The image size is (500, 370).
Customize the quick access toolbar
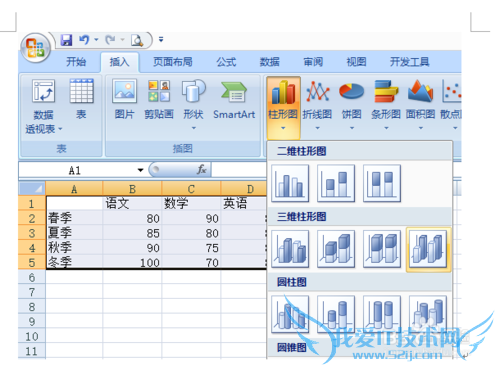point(161,40)
